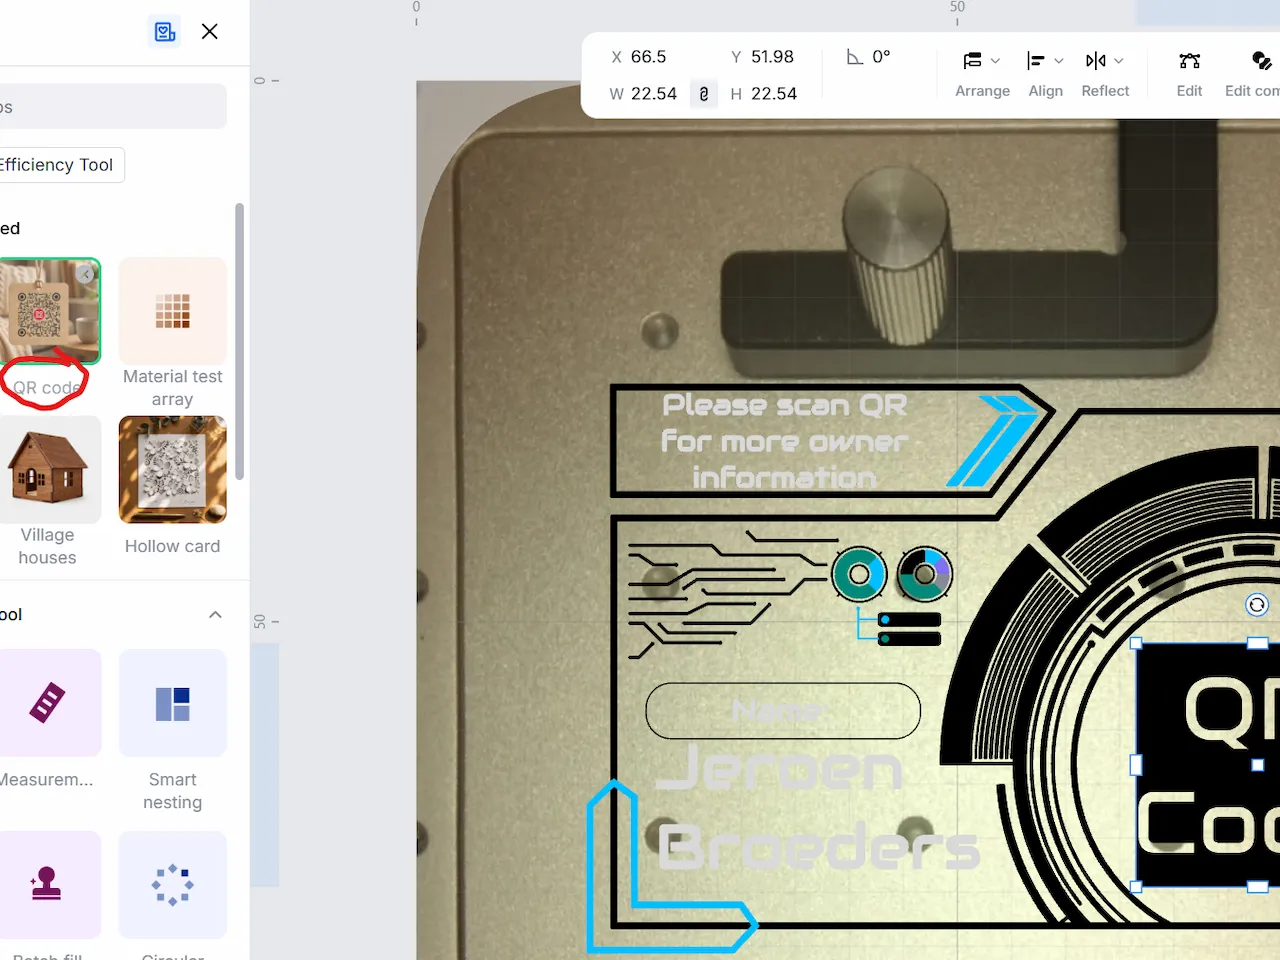Edit the H height value 22.54

[774, 94]
